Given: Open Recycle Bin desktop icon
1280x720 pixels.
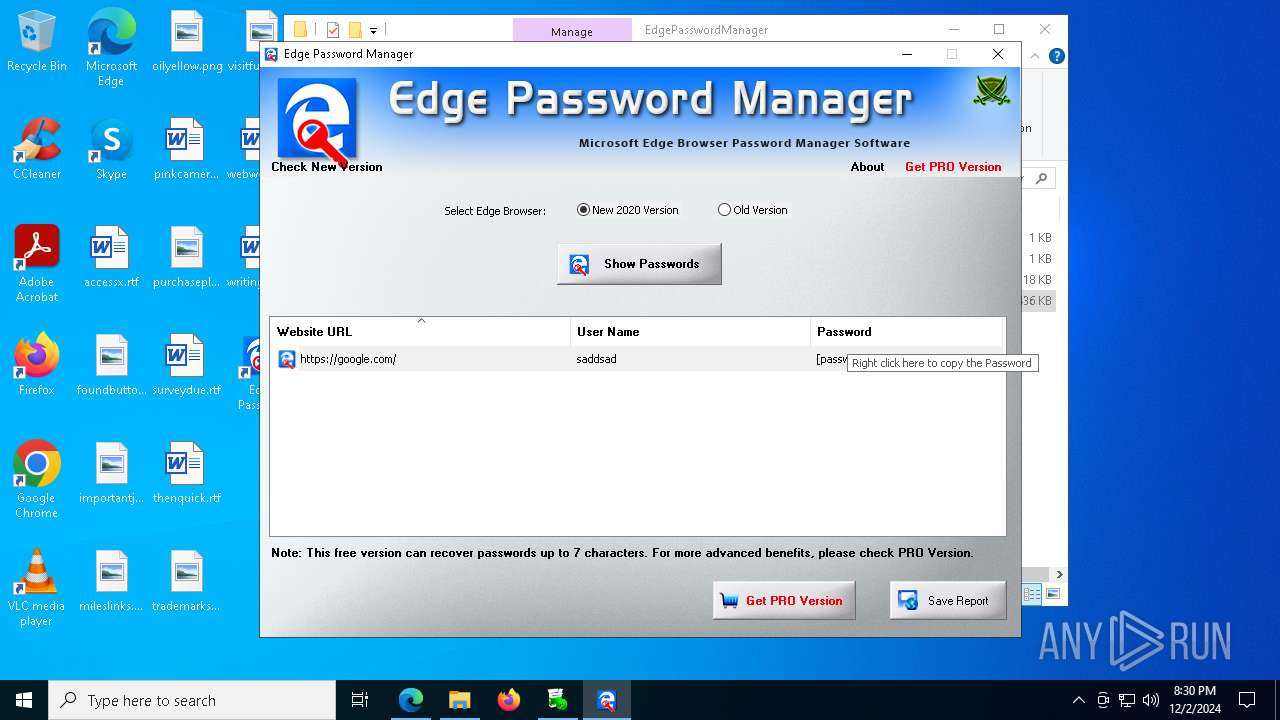Looking at the screenshot, I should (x=37, y=42).
